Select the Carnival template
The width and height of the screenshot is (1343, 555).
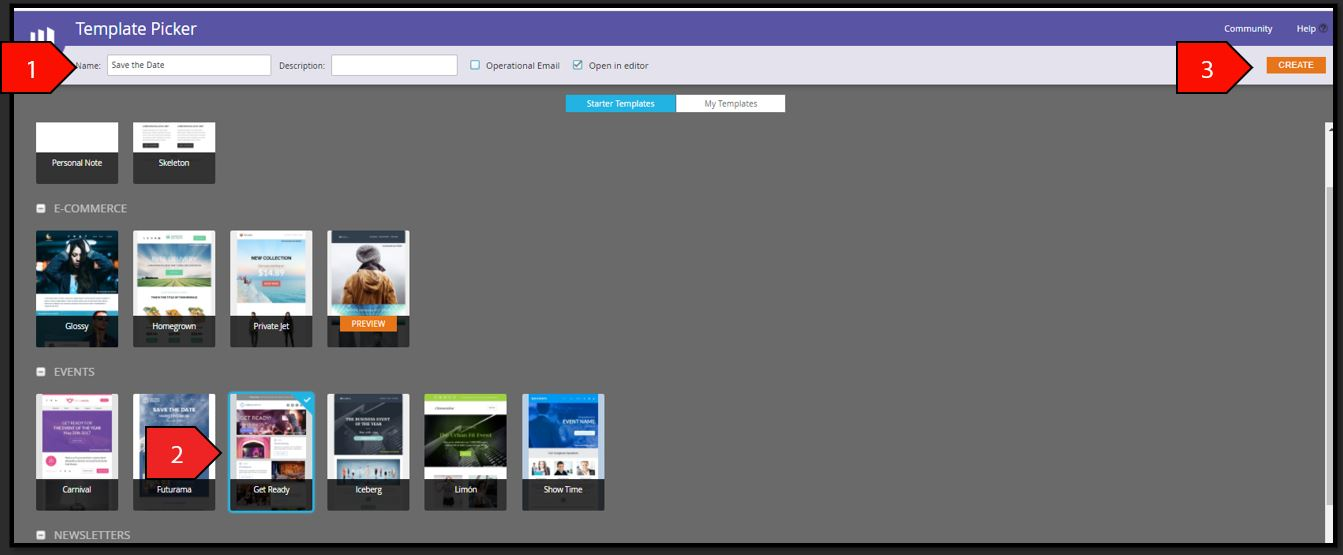point(77,452)
